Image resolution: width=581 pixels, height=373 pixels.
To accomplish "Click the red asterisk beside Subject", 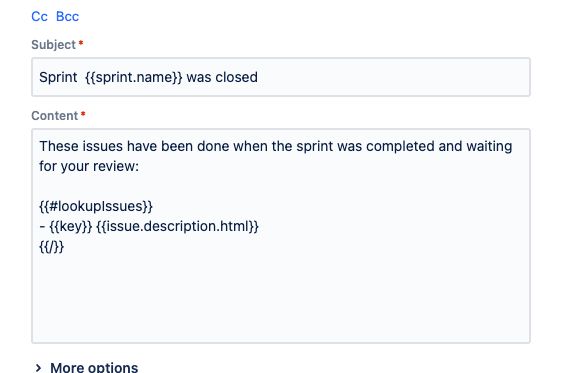I will point(81,43).
